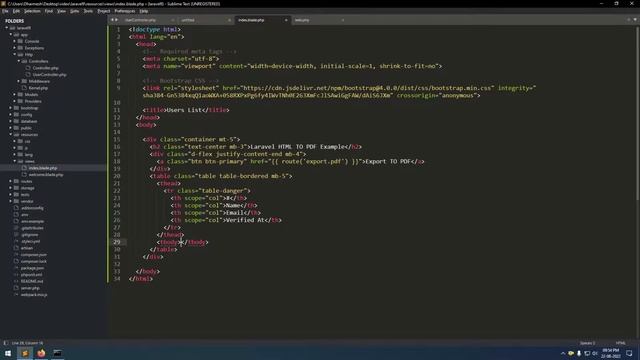Image resolution: width=640 pixels, height=360 pixels.
Task: Open UserController.php in the sidebar
Action: point(49,75)
